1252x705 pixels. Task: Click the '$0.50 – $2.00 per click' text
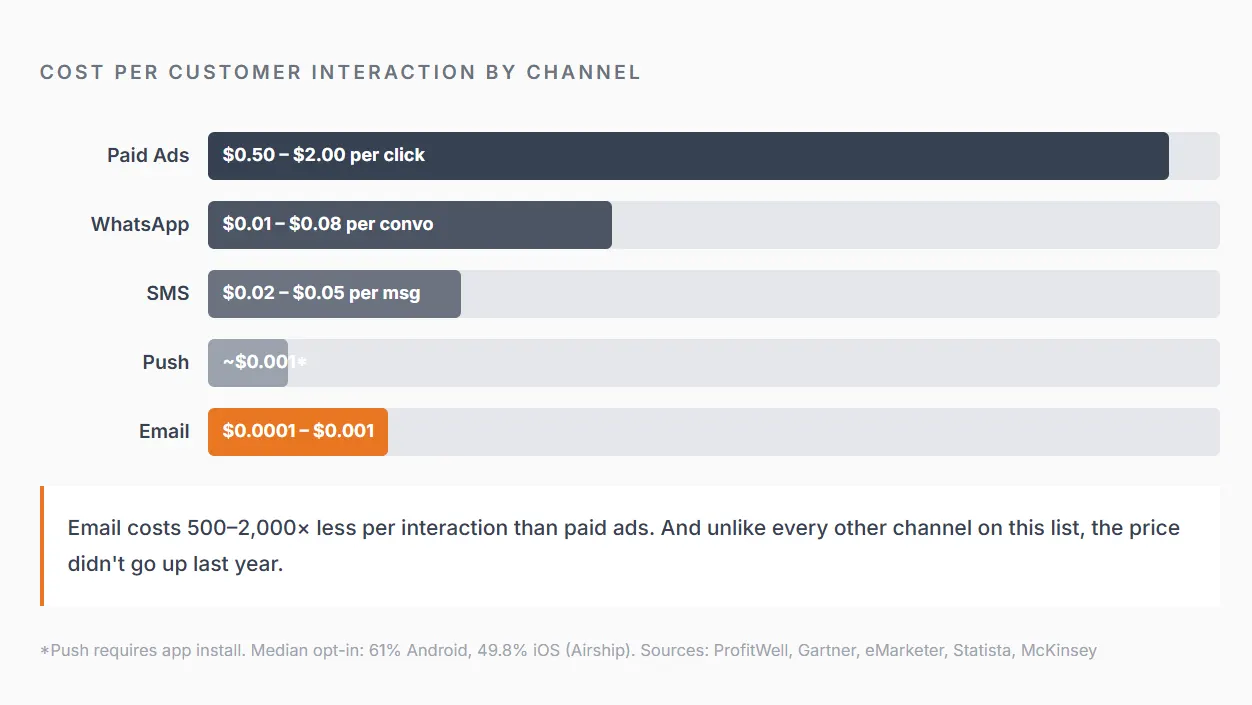click(324, 155)
